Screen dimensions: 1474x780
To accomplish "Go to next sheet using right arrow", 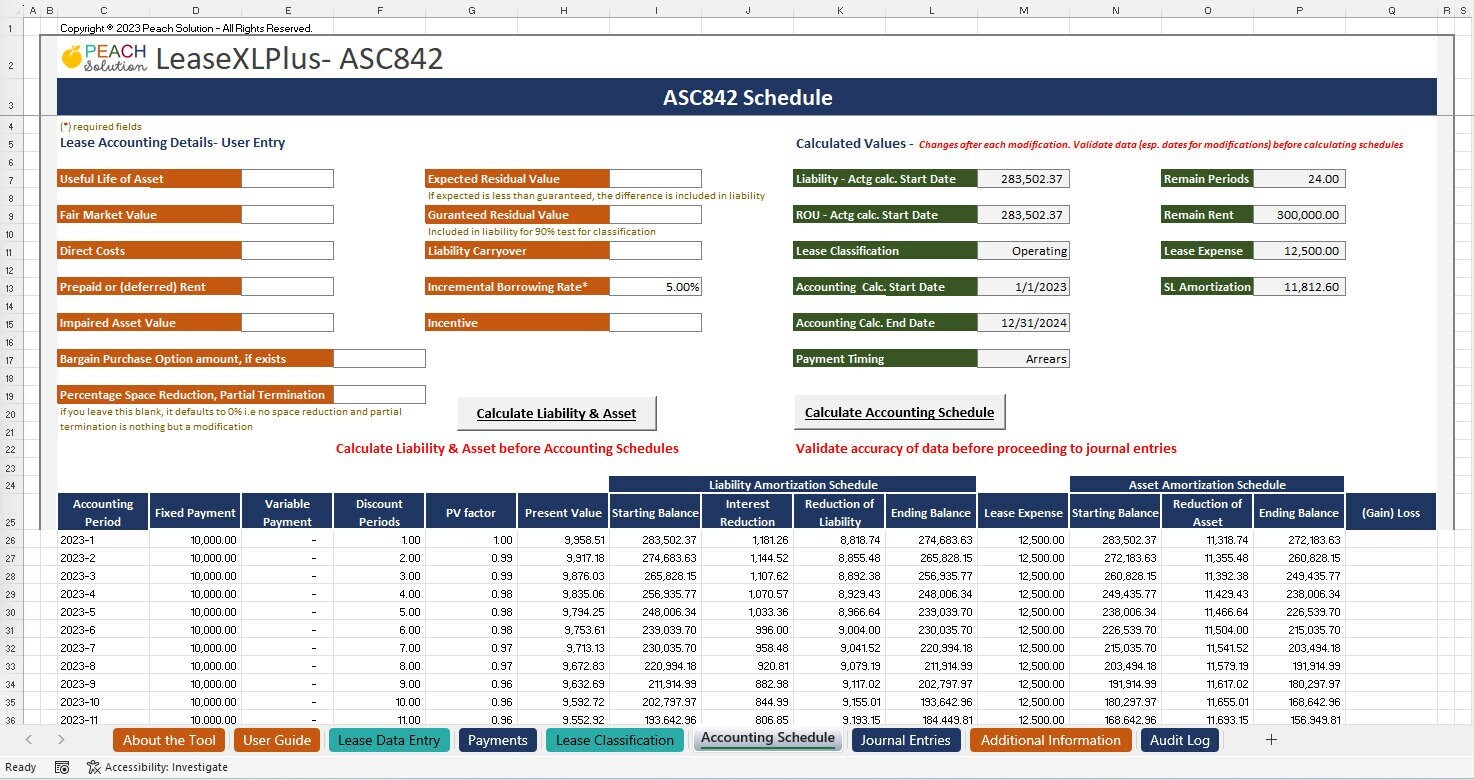I will (x=61, y=740).
